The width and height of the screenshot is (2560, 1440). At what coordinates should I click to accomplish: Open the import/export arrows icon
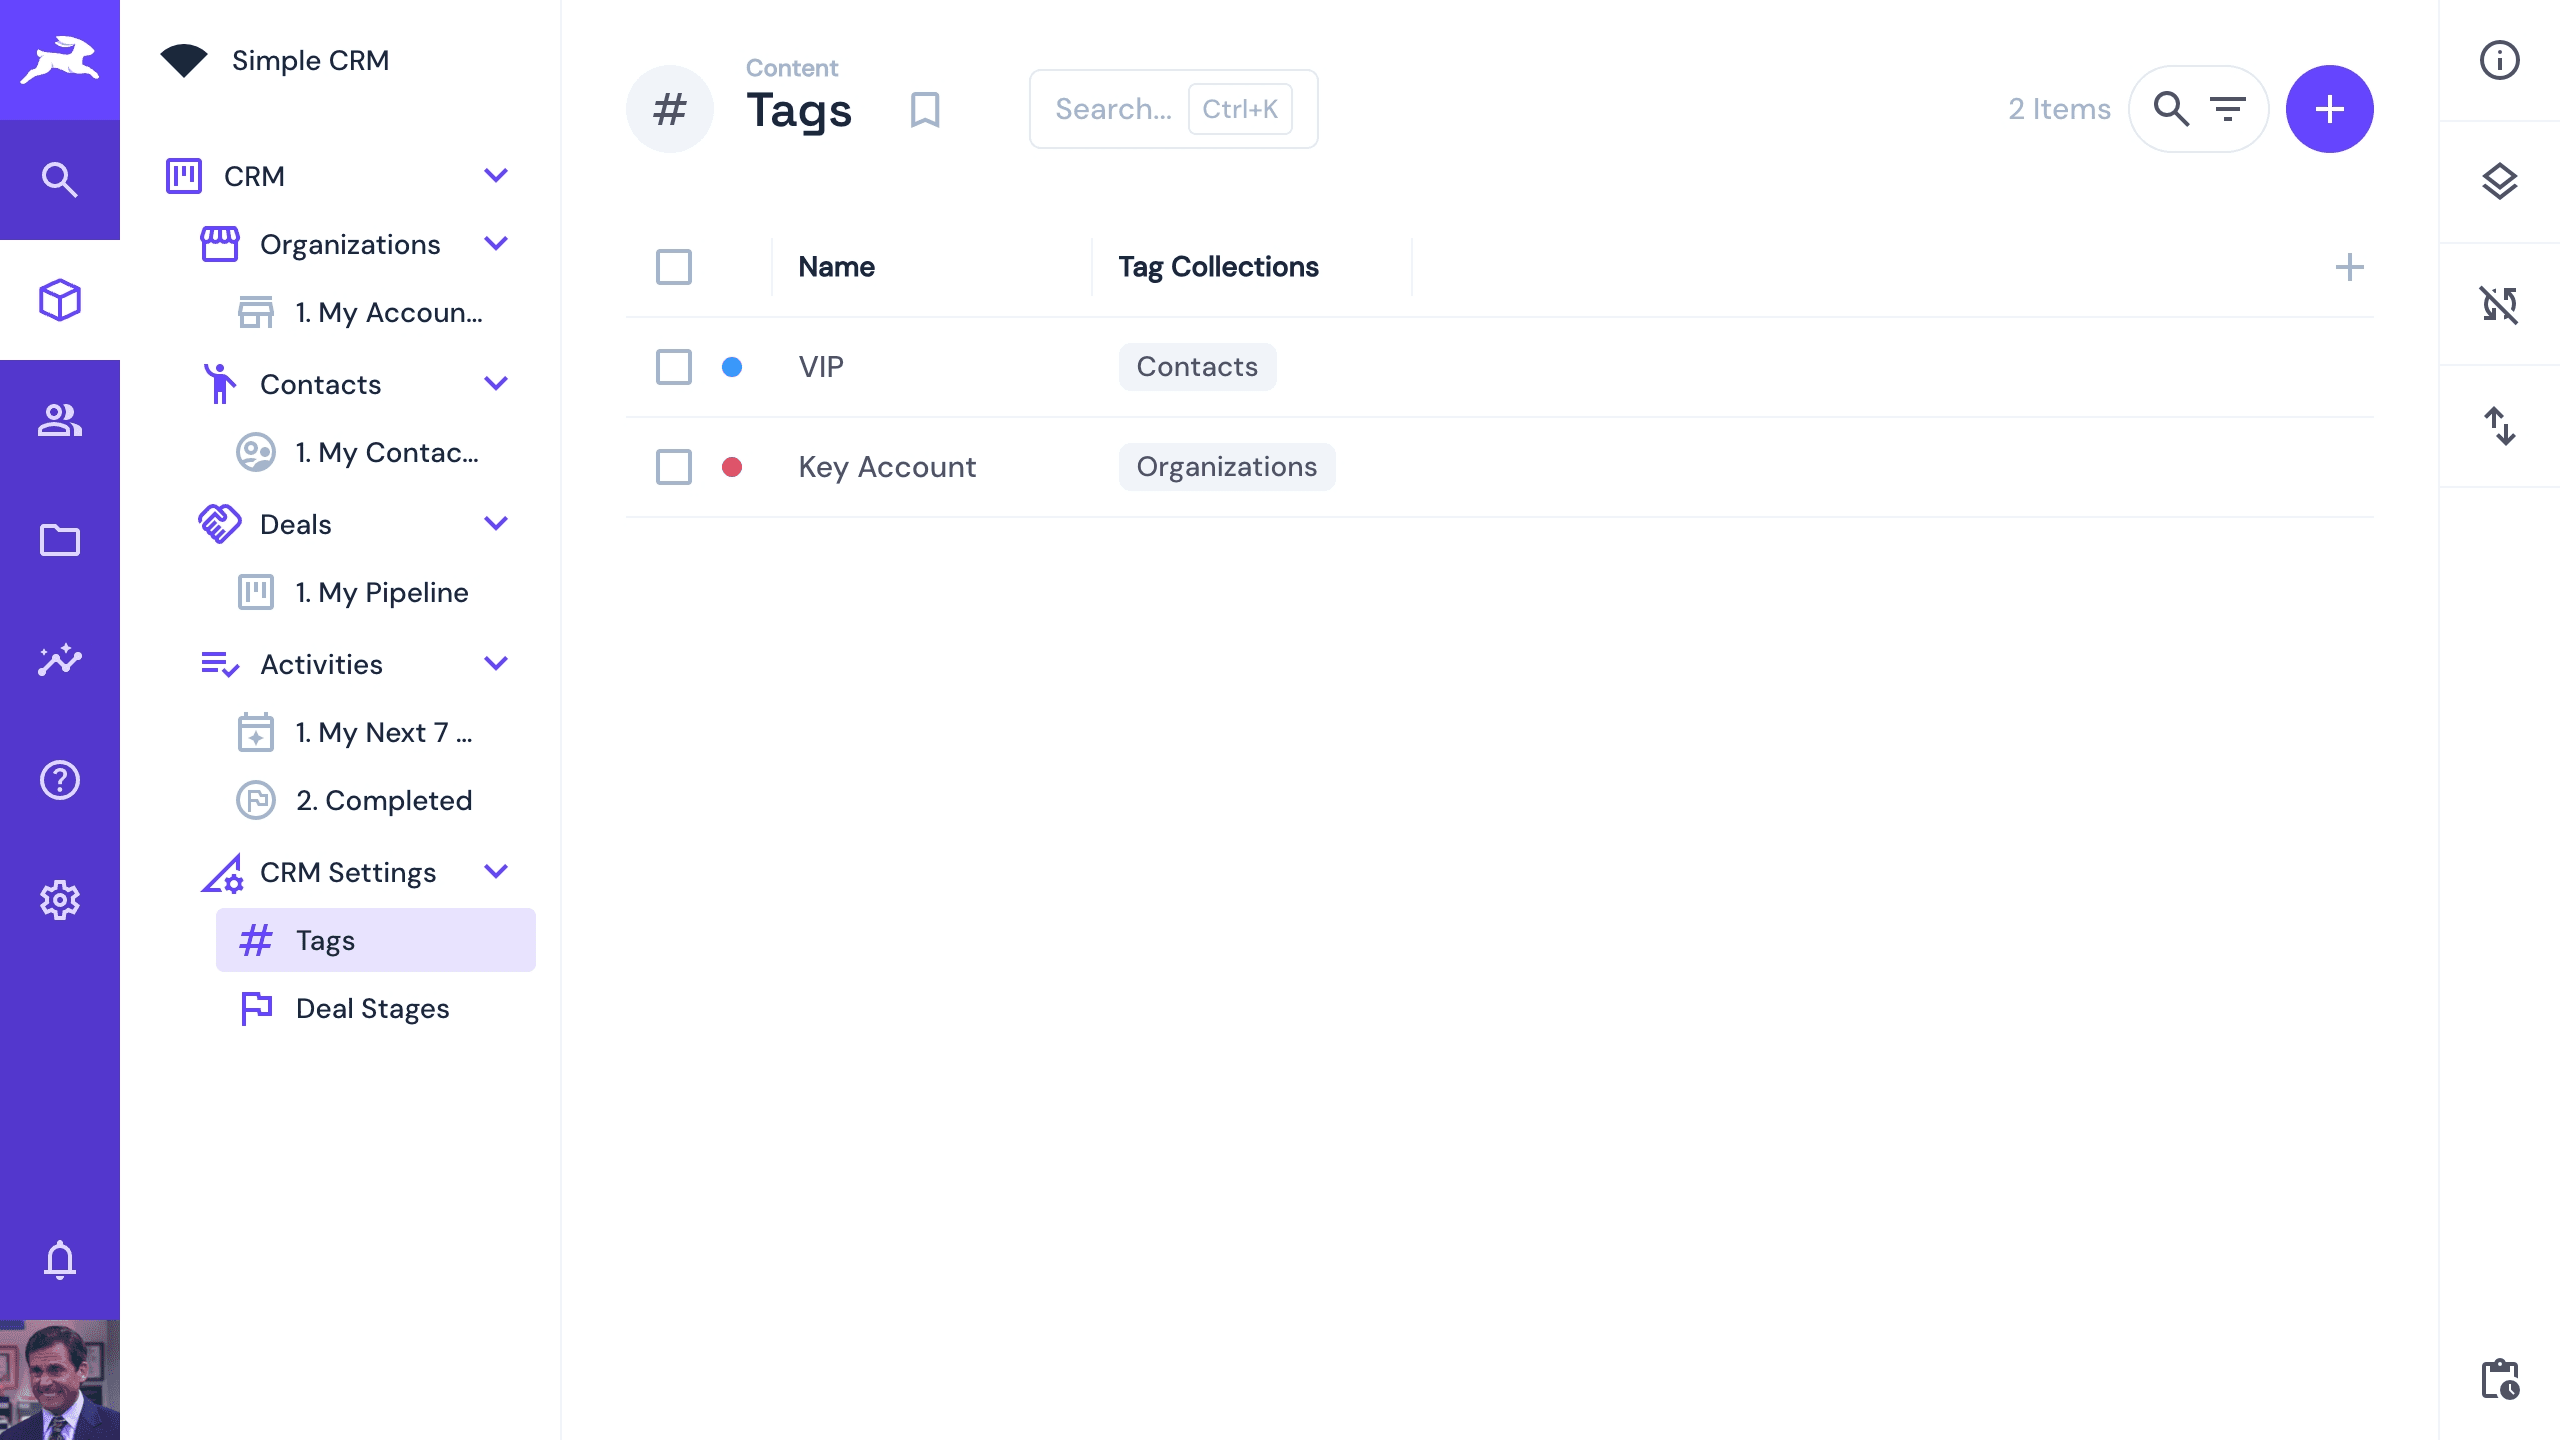(x=2499, y=426)
